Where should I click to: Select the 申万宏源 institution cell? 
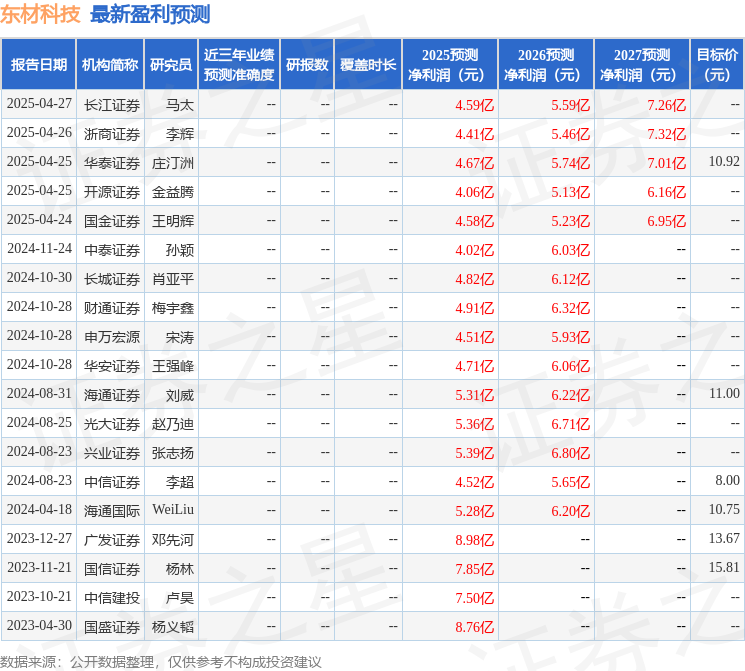(112, 337)
